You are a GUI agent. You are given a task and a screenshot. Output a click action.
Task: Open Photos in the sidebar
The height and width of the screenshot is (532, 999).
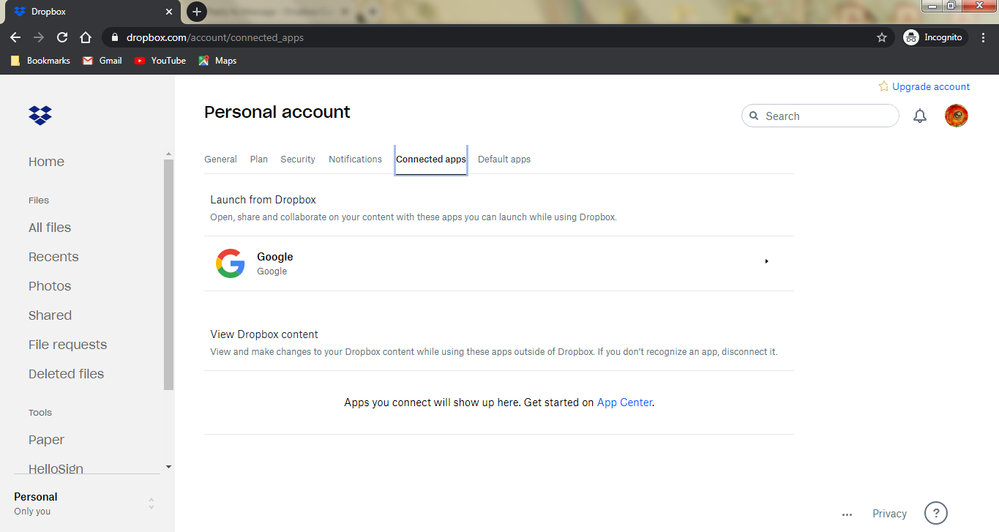[50, 286]
